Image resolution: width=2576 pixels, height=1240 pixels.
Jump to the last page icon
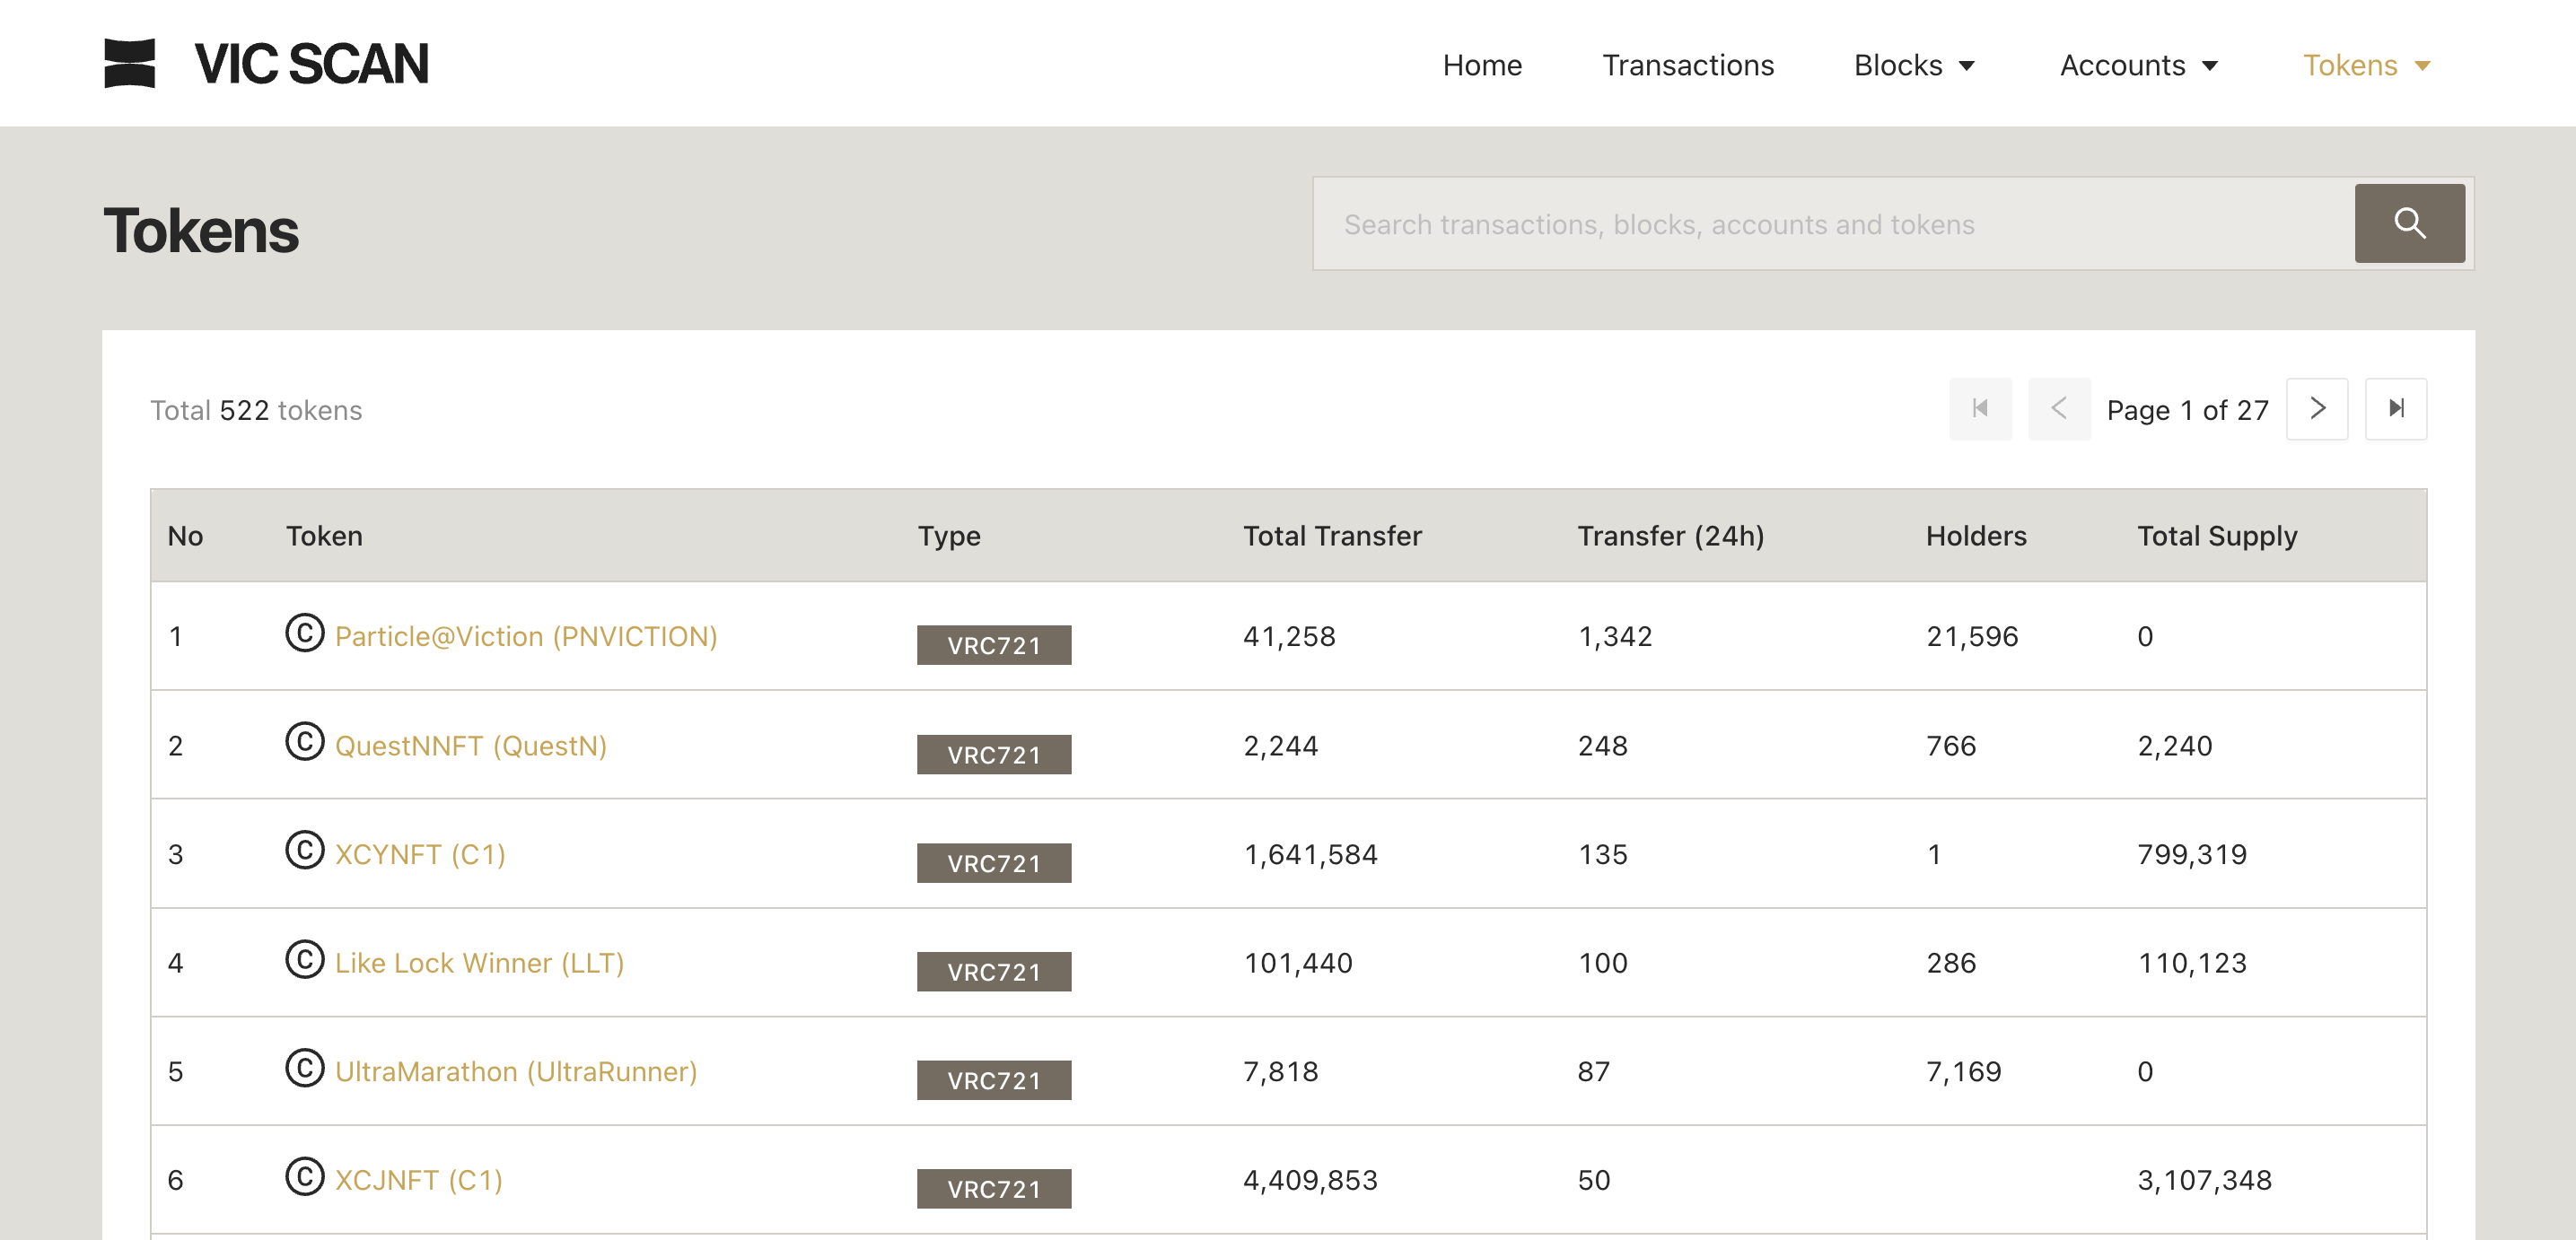tap(2396, 408)
